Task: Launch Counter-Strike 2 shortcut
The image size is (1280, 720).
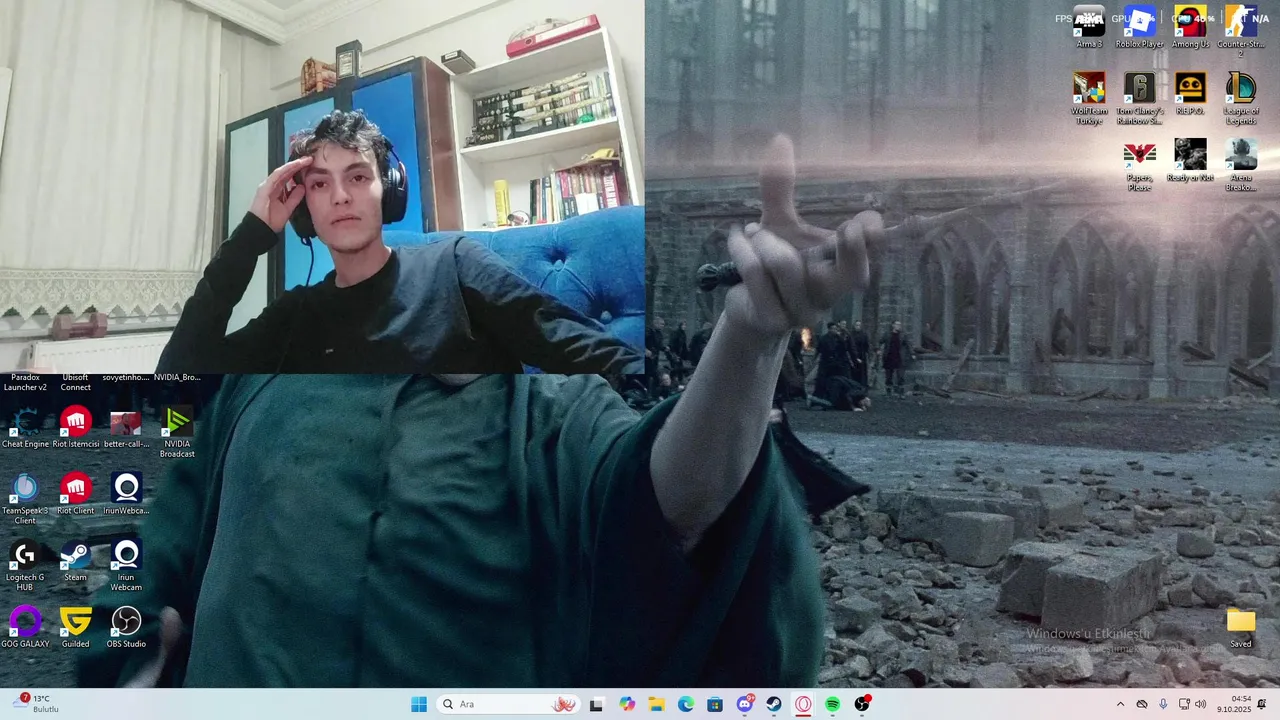Action: (1241, 30)
